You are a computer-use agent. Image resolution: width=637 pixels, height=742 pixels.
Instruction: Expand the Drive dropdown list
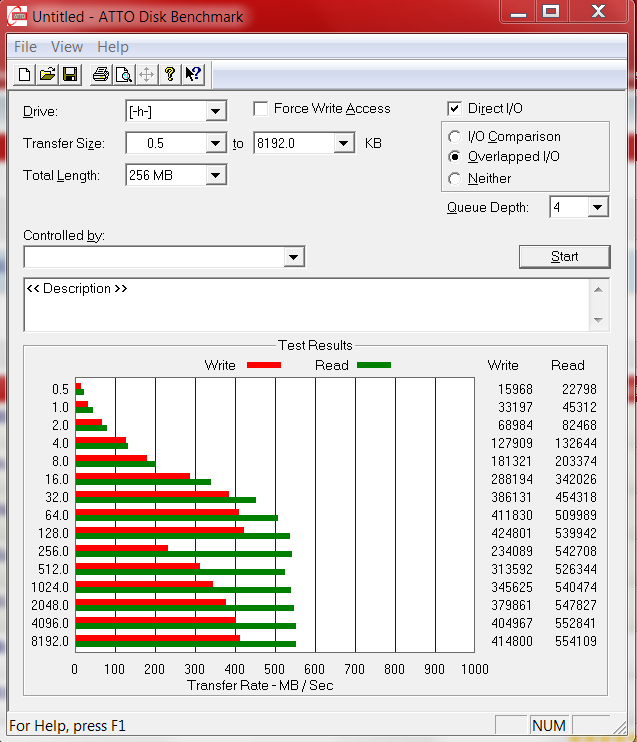[215, 112]
